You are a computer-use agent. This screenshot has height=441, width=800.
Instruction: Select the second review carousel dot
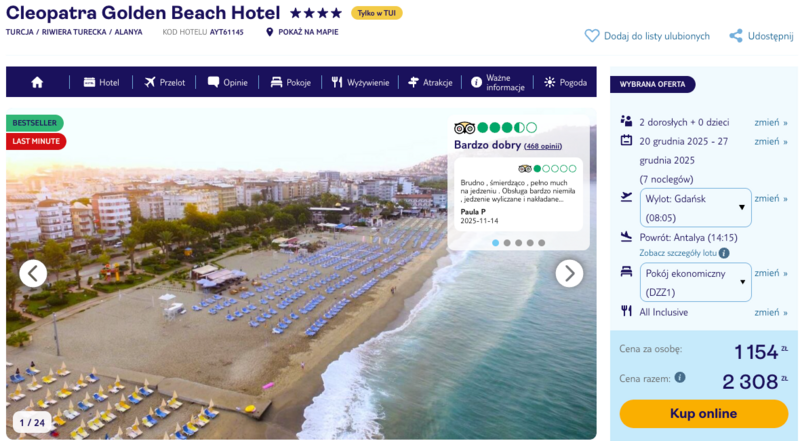(507, 242)
